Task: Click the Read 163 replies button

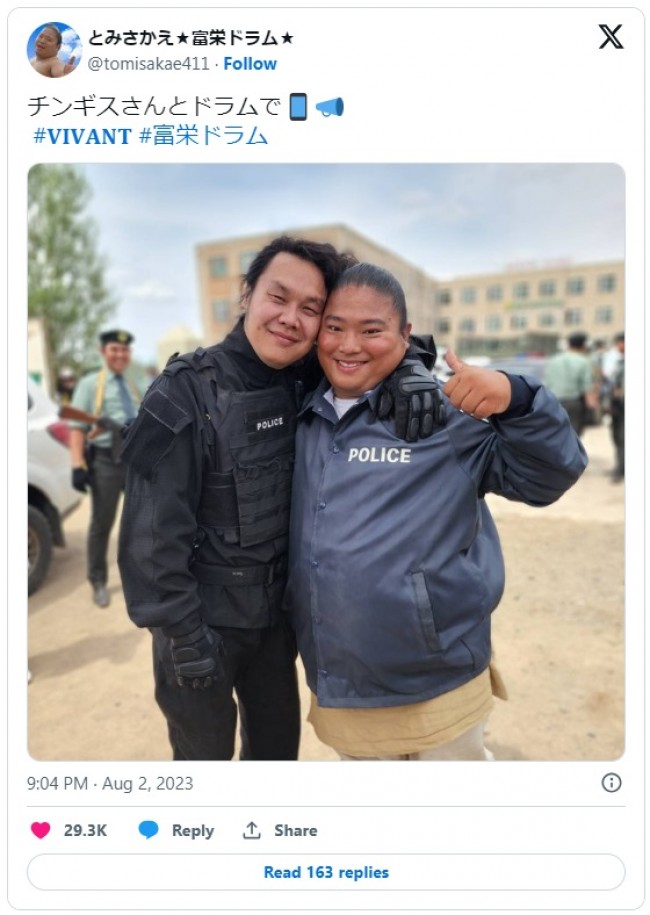Action: coord(326,872)
